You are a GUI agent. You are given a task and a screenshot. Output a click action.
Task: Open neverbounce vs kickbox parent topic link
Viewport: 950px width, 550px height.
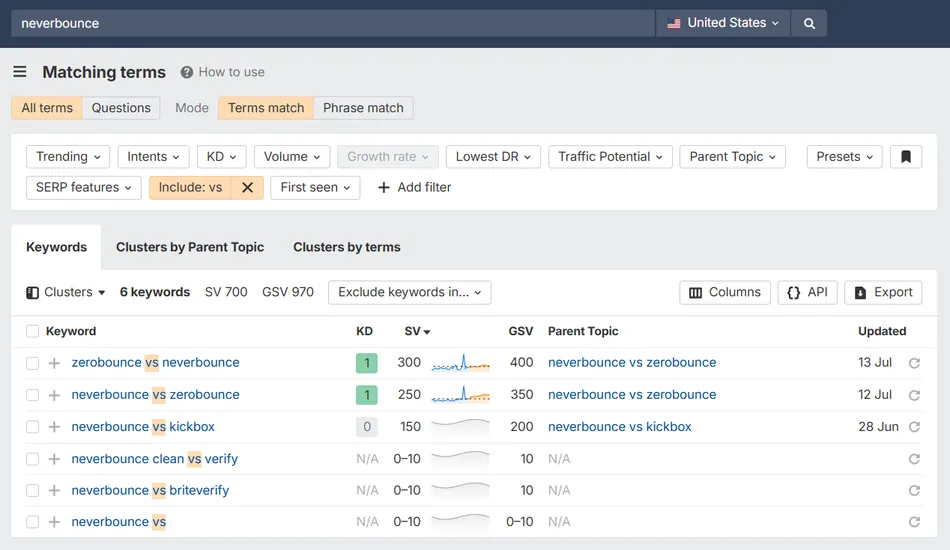pyautogui.click(x=619, y=426)
